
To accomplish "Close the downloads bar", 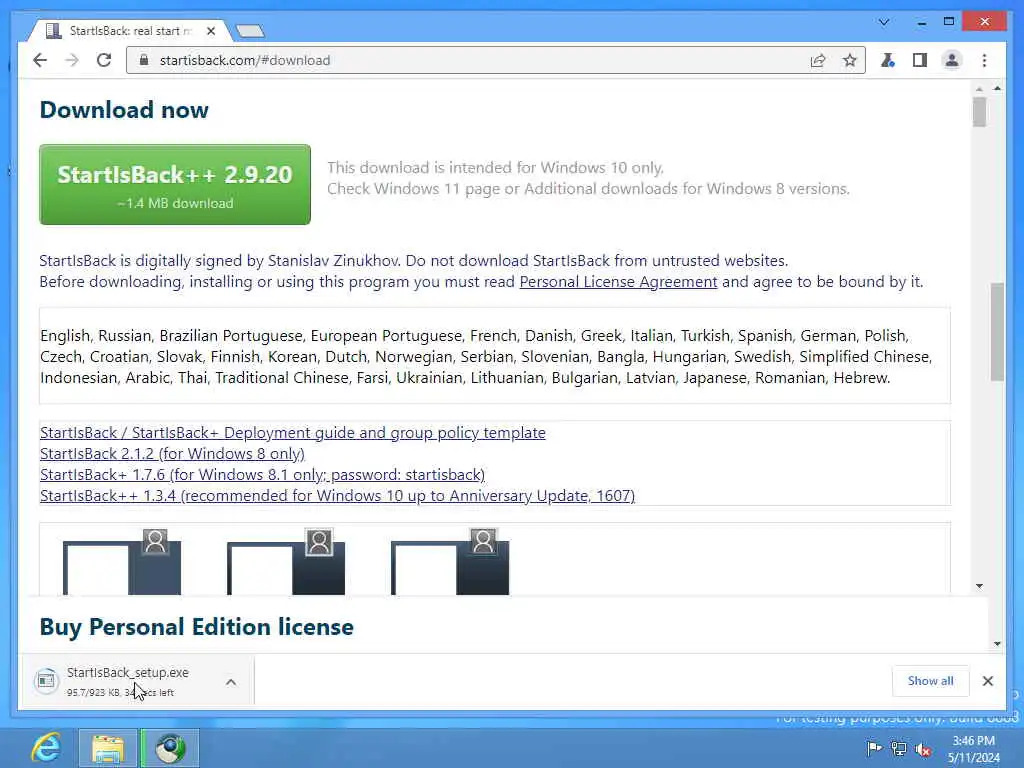I will [x=987, y=681].
